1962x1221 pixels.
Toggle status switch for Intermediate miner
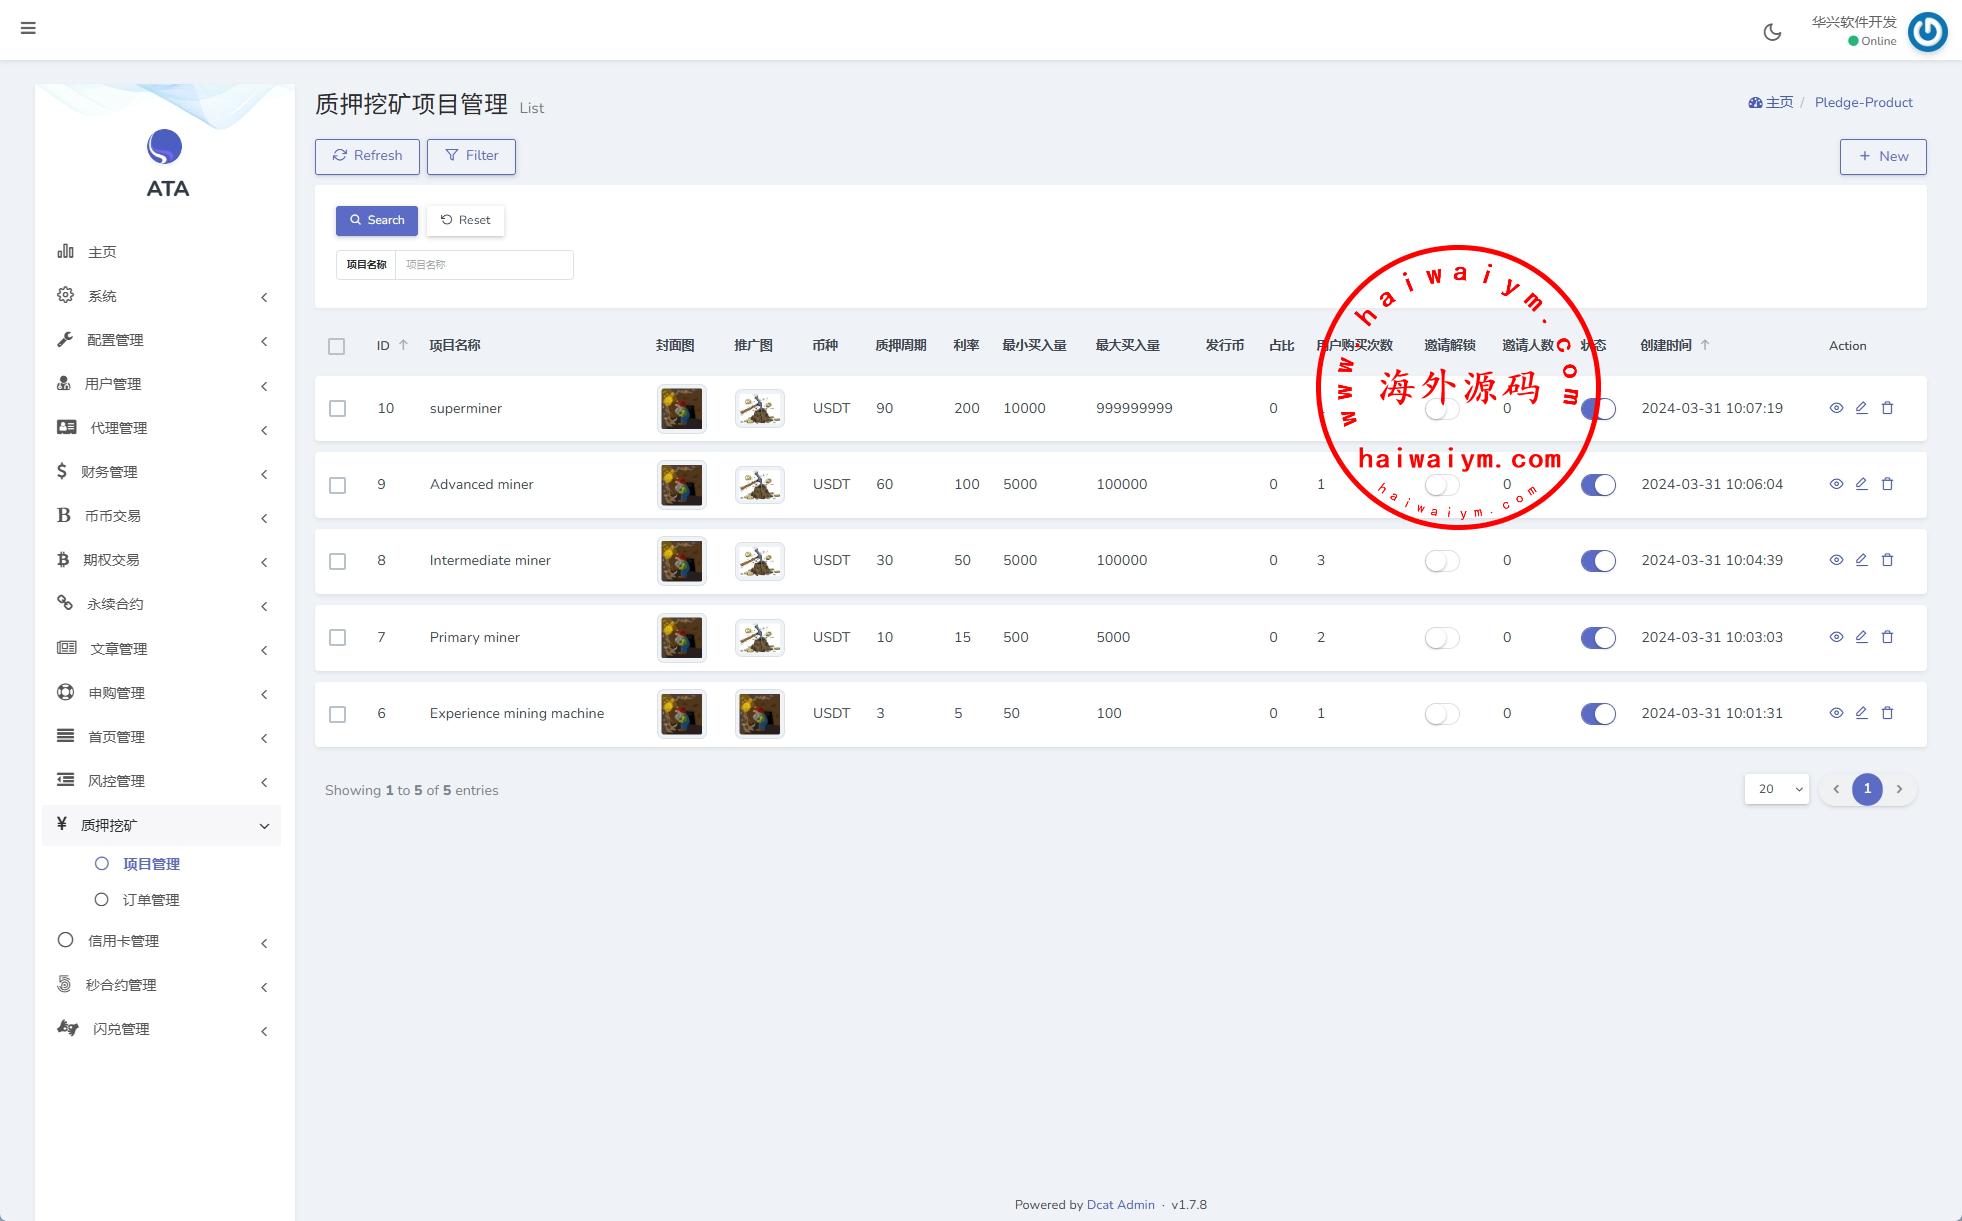(x=1597, y=561)
